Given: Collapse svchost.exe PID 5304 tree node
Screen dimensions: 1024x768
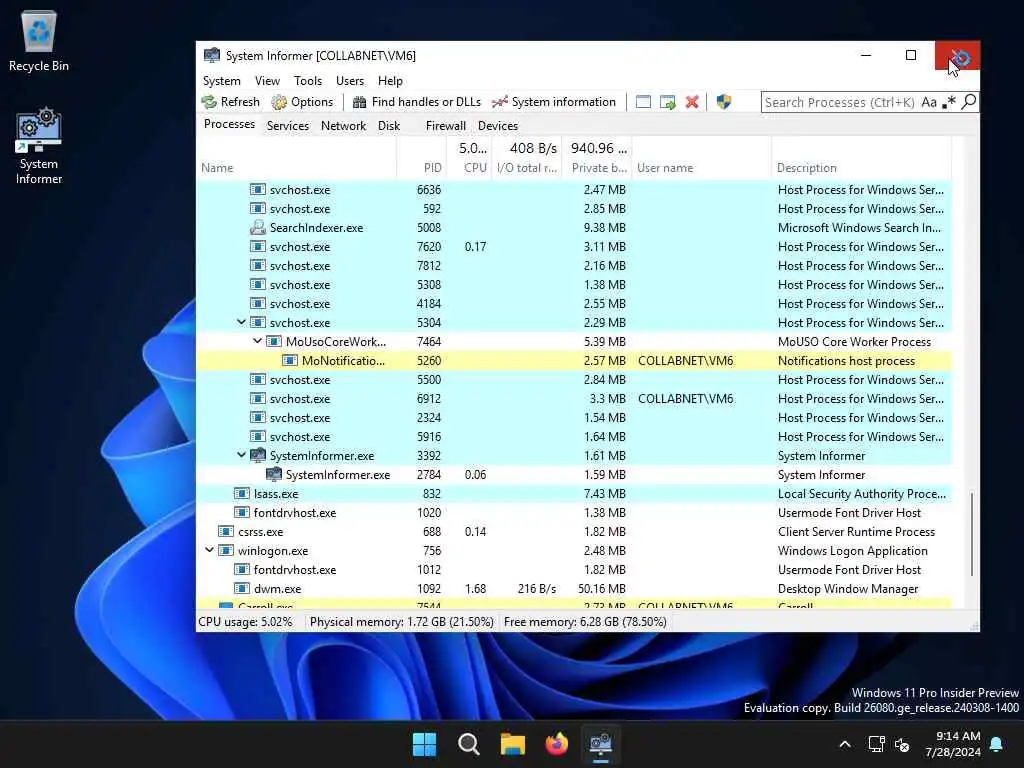Looking at the screenshot, I should point(241,322).
